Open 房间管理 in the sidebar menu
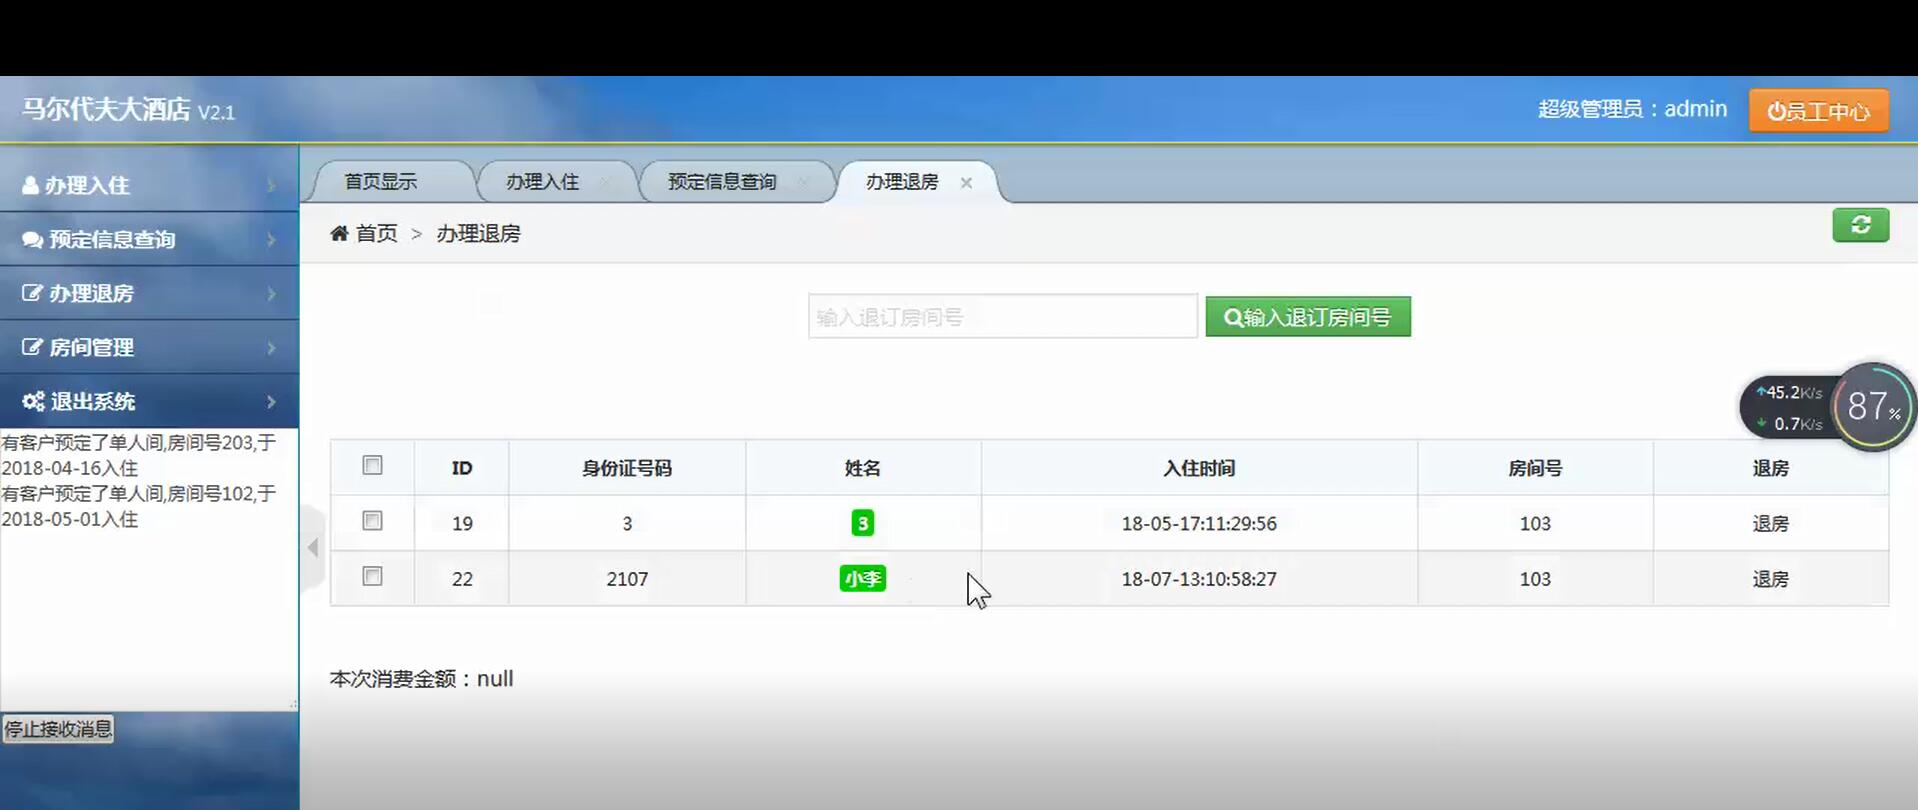This screenshot has height=810, width=1918. (149, 347)
